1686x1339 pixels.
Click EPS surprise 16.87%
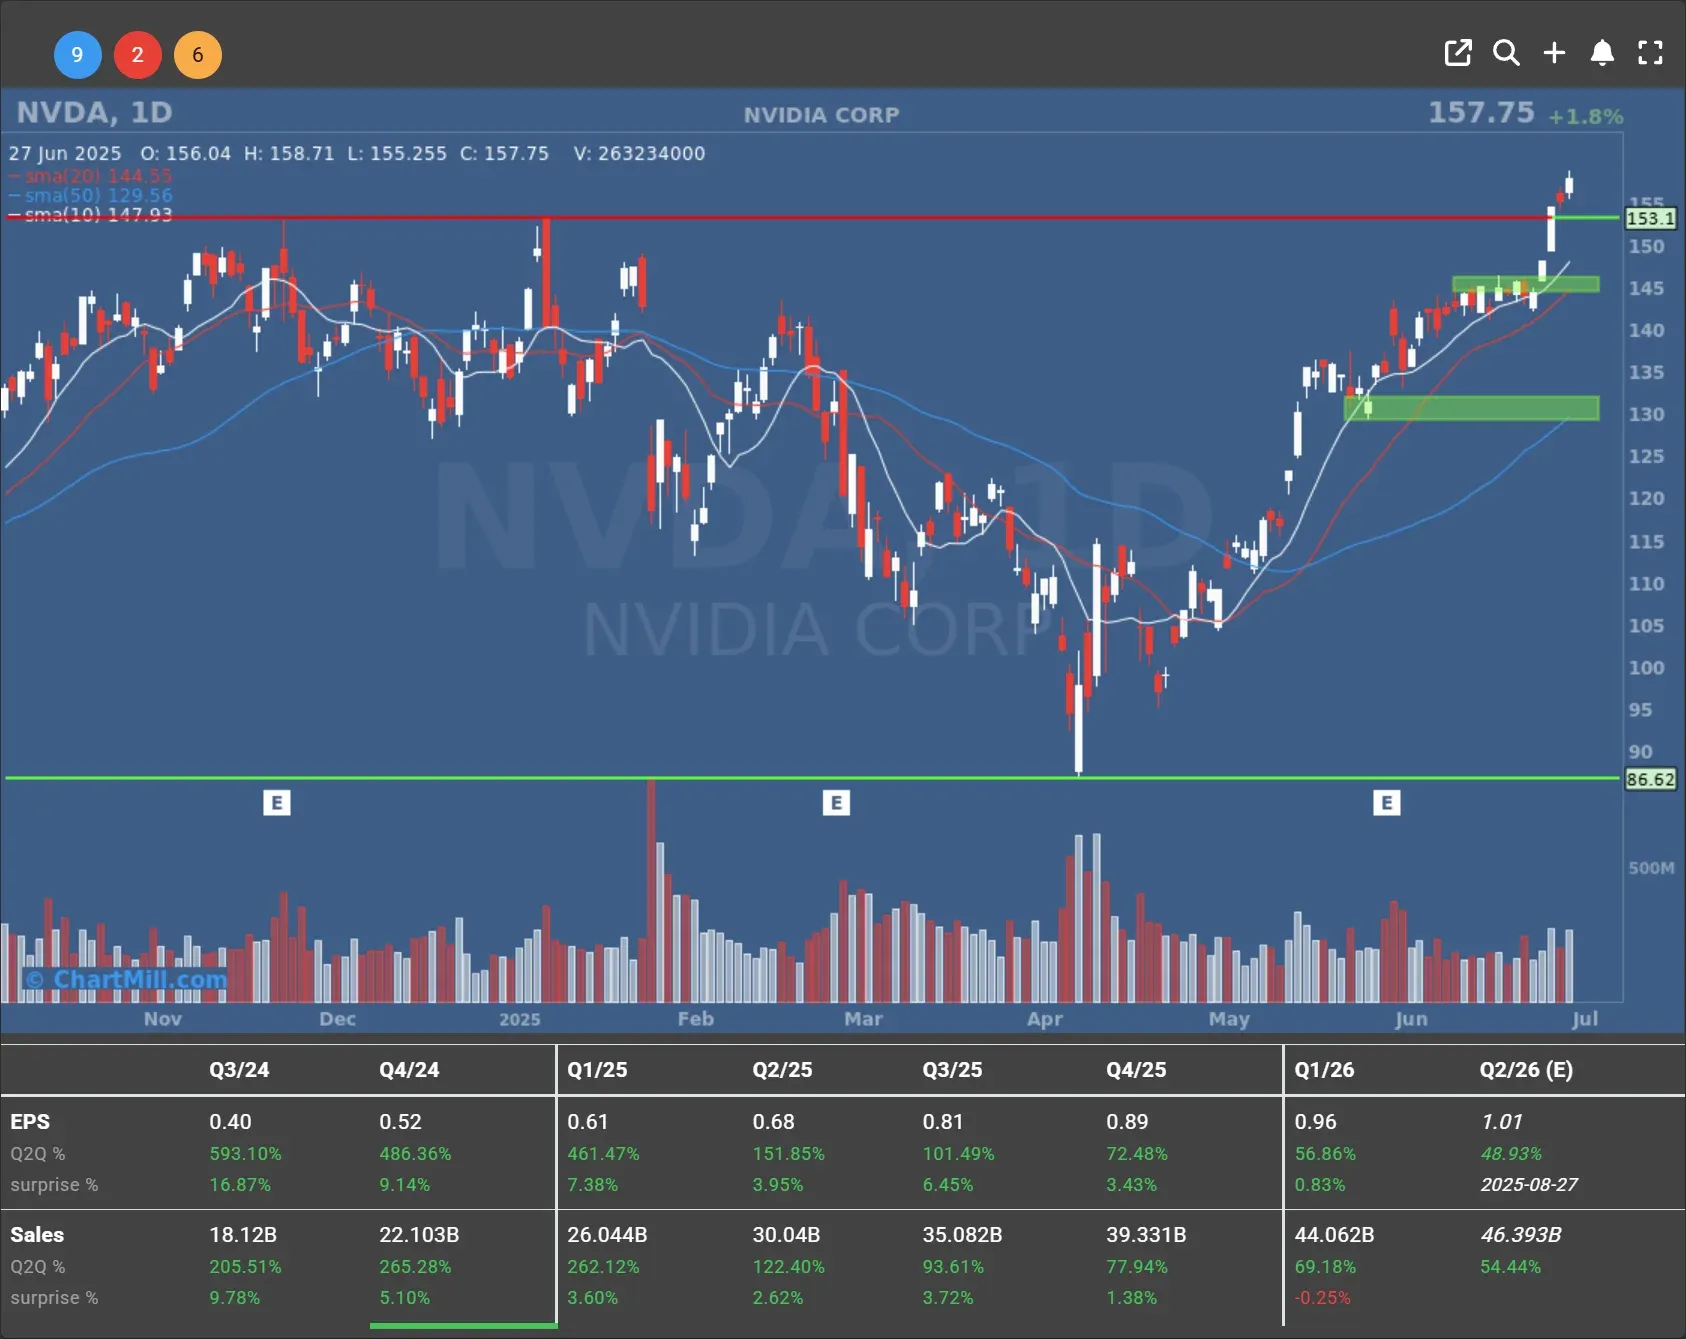pyautogui.click(x=240, y=1185)
